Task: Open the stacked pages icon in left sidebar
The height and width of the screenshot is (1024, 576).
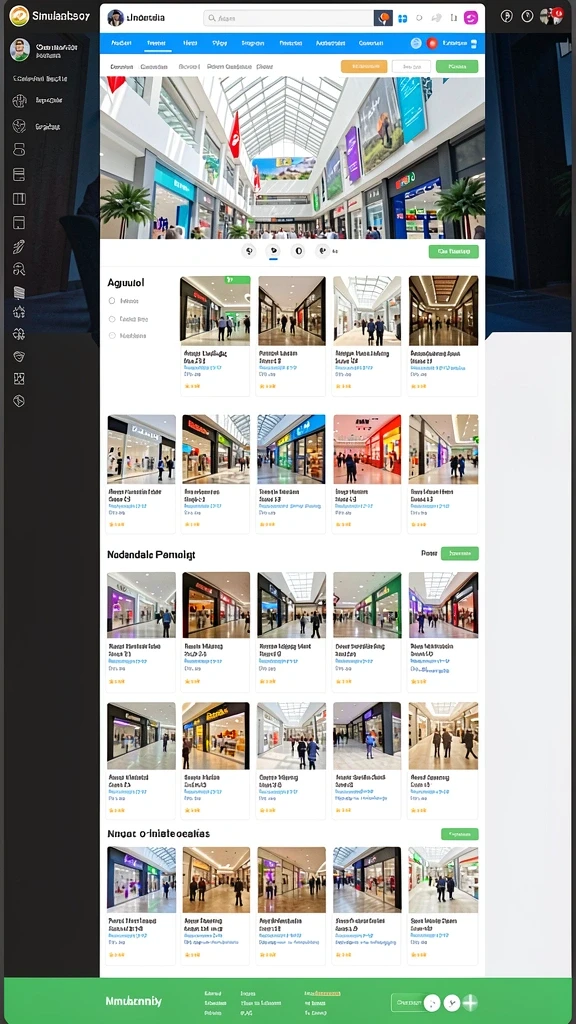Action: pos(19,292)
